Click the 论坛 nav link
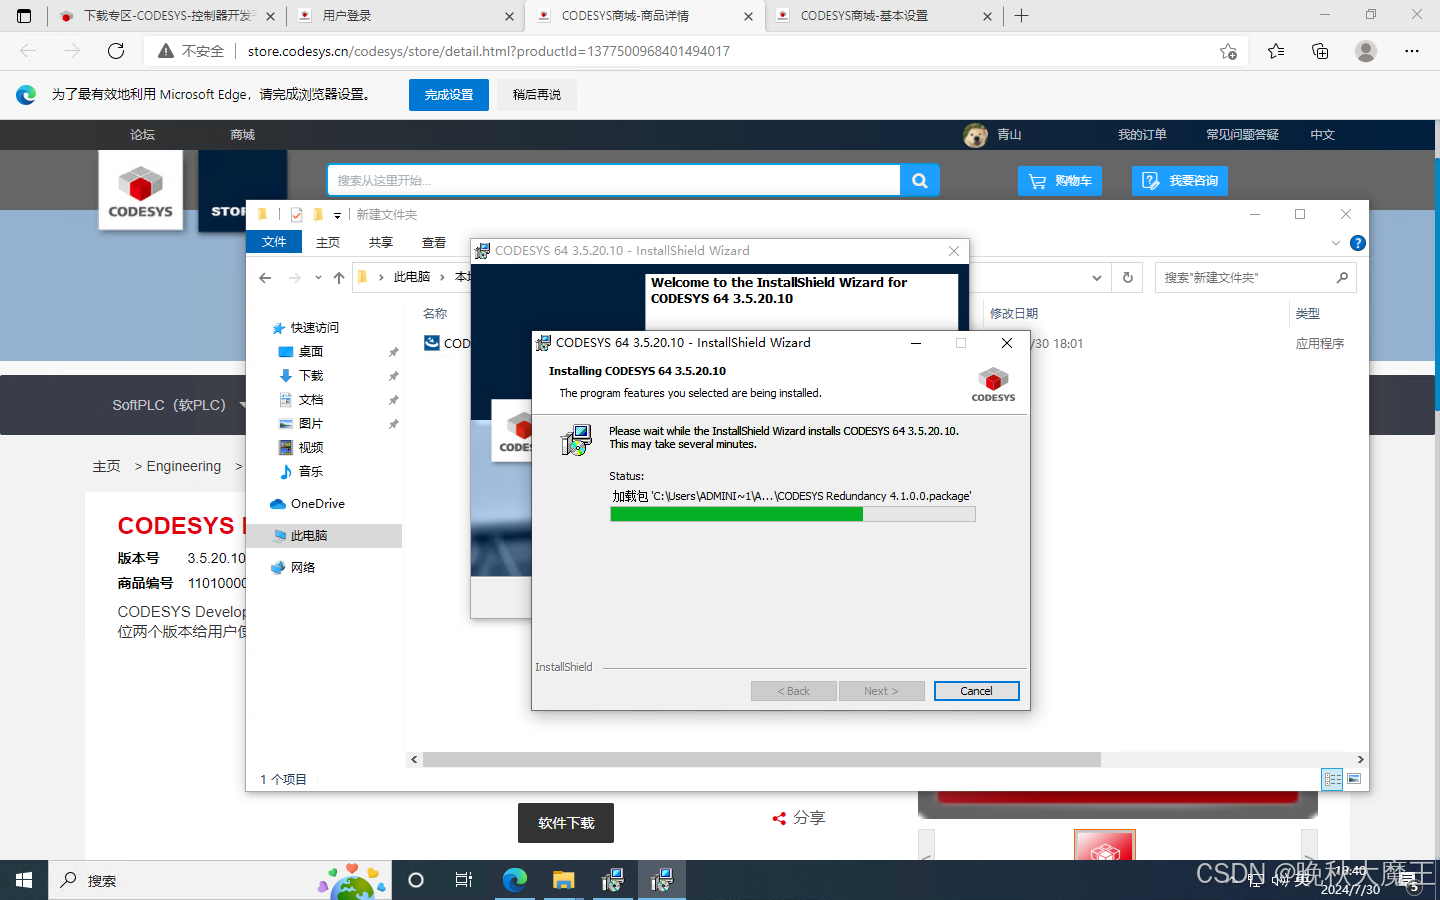 142,135
